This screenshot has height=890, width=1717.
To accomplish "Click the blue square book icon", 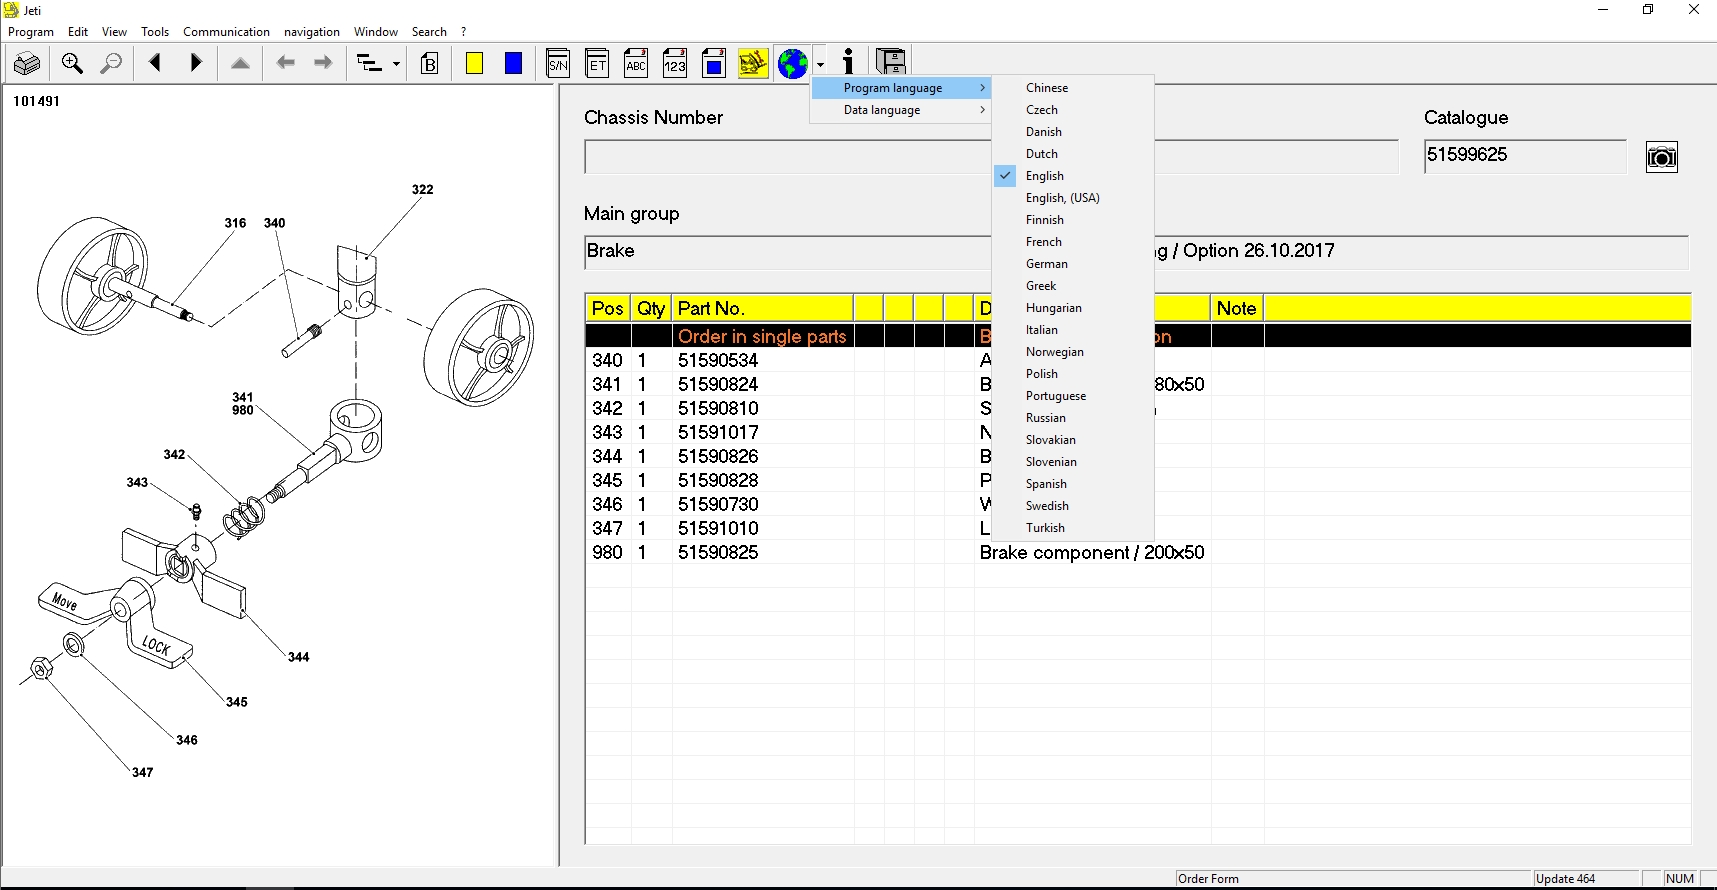I will coord(714,64).
